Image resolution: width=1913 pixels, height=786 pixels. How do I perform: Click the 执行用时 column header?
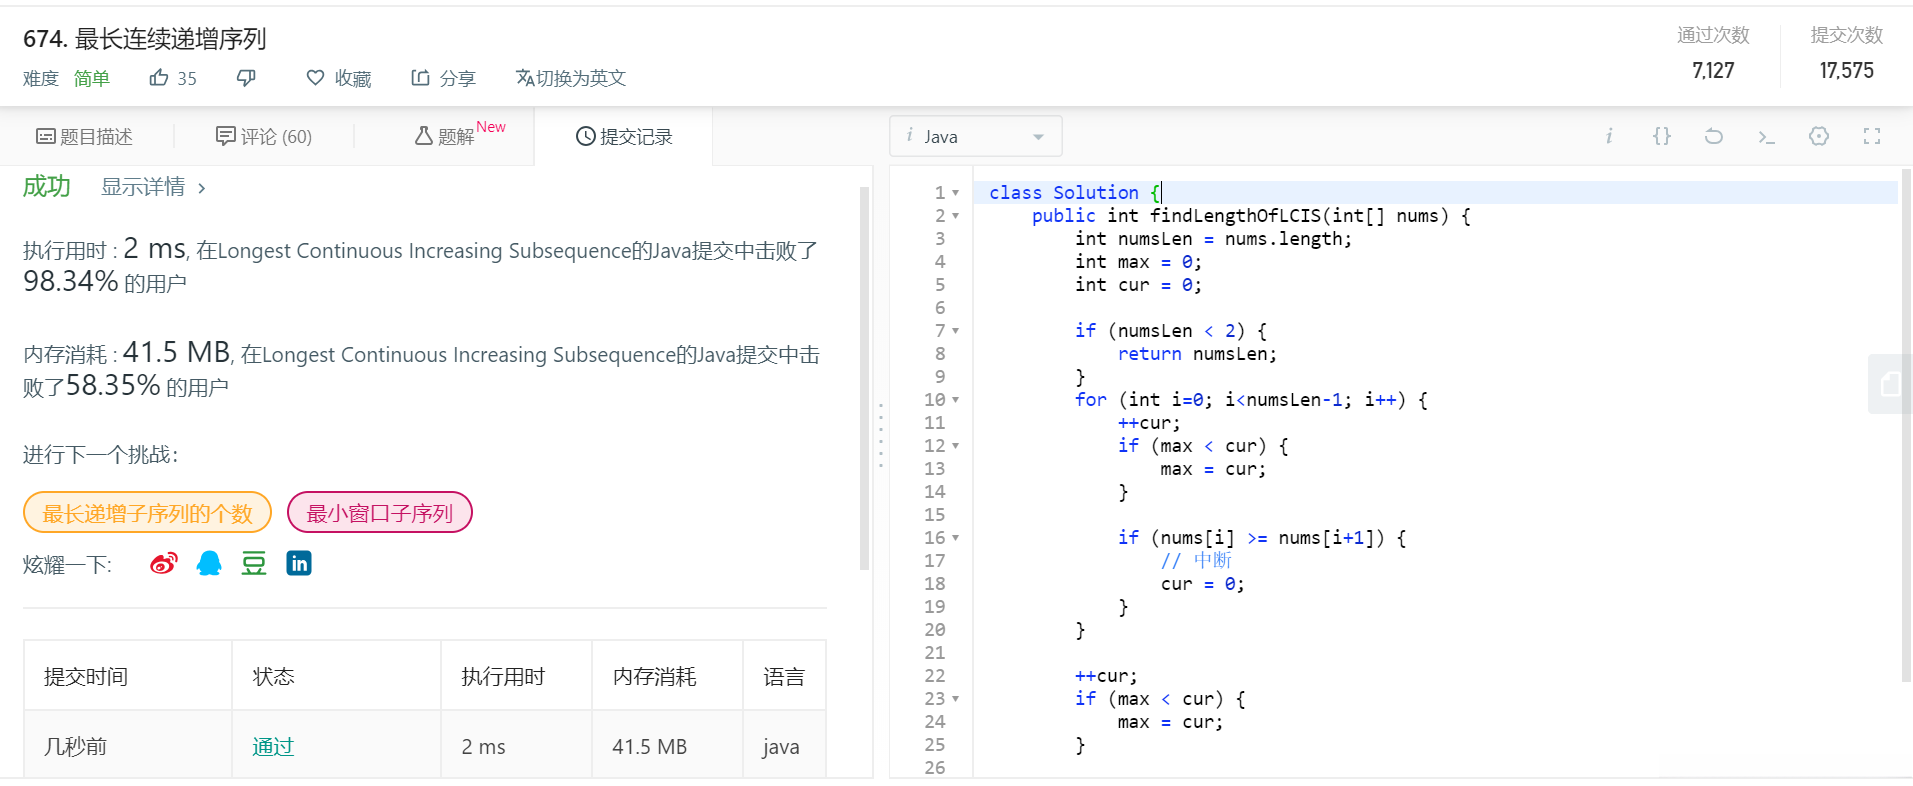coord(503,677)
